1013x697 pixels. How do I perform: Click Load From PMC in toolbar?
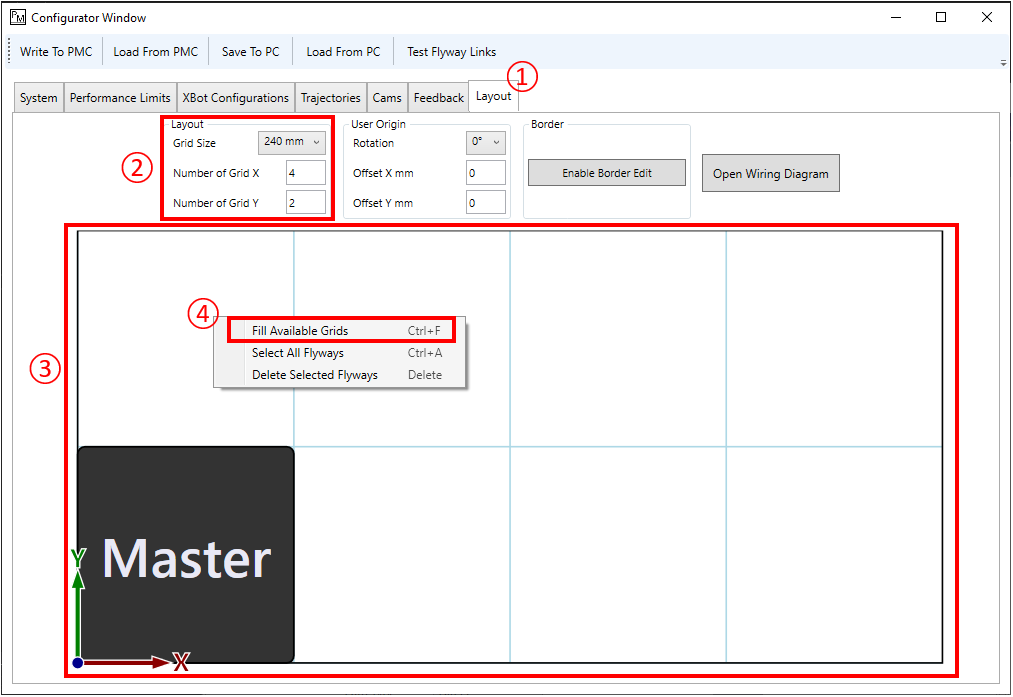[155, 52]
